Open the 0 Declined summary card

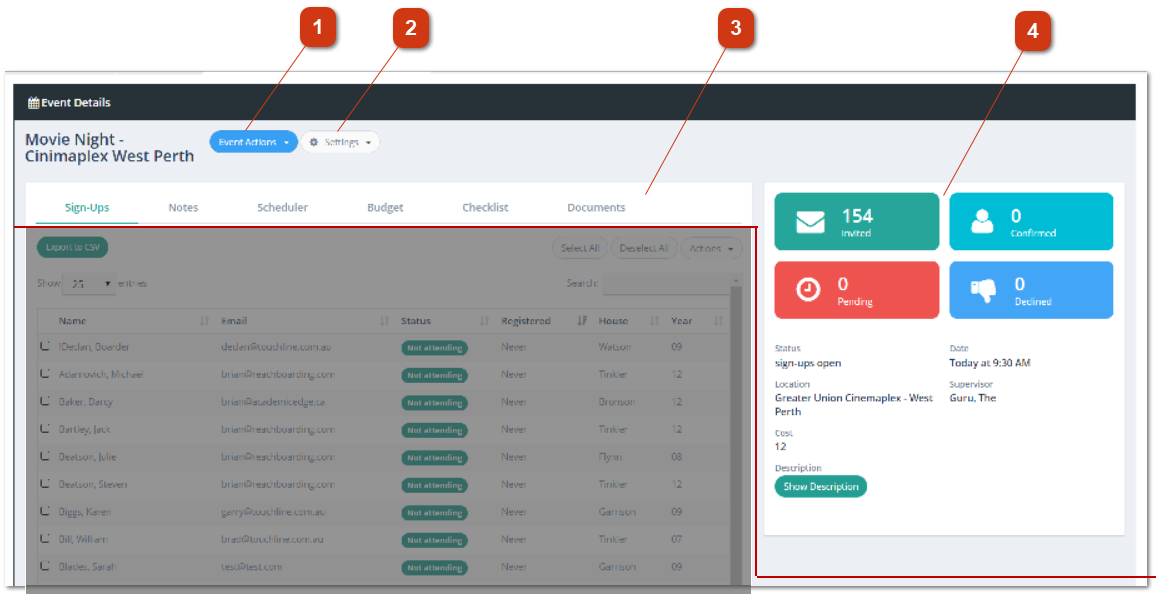(1031, 290)
